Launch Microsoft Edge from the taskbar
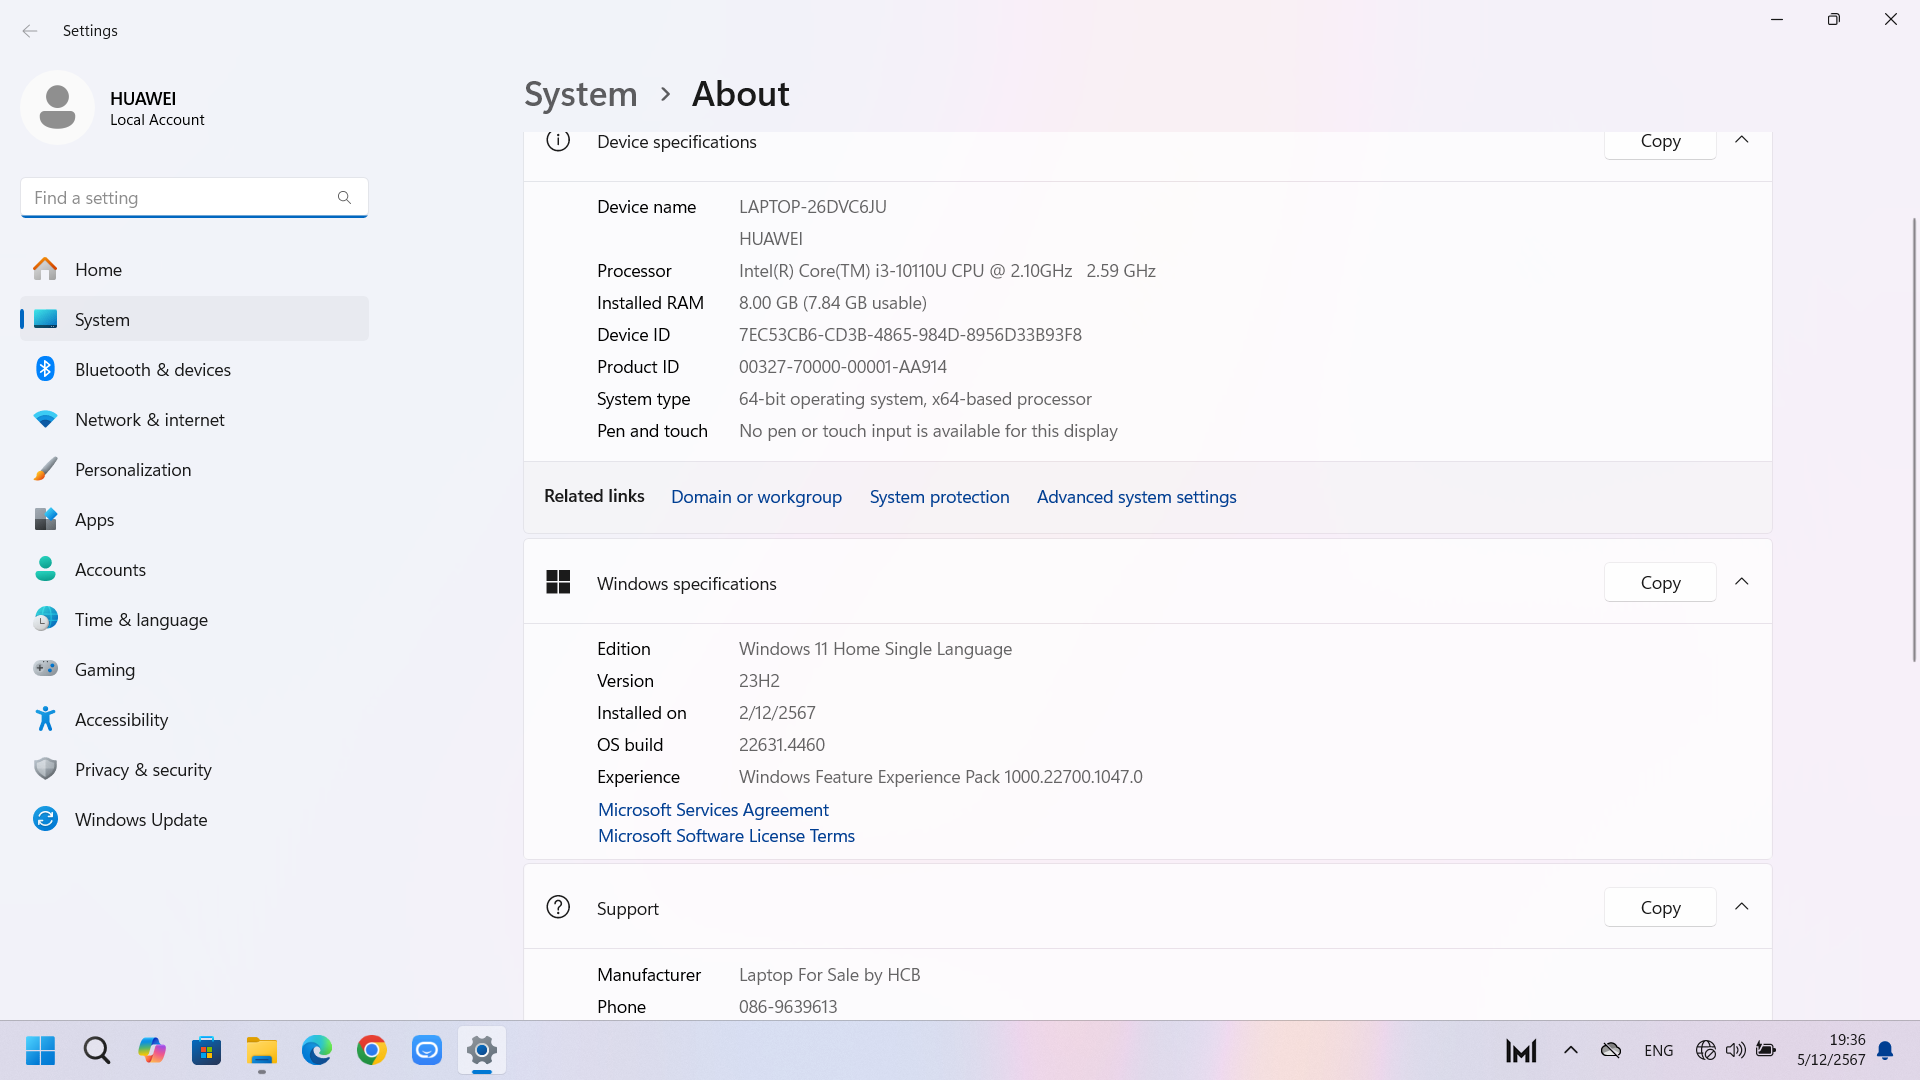 coord(317,1050)
